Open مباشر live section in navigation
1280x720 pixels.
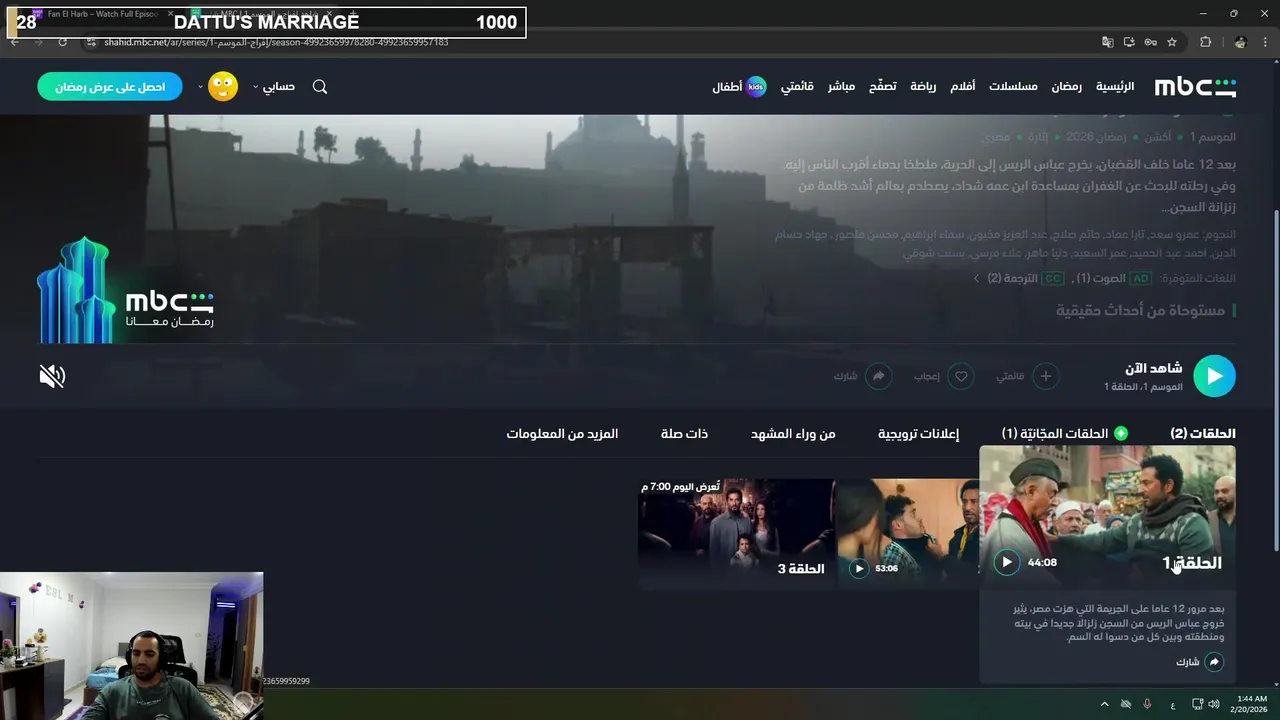click(x=841, y=87)
